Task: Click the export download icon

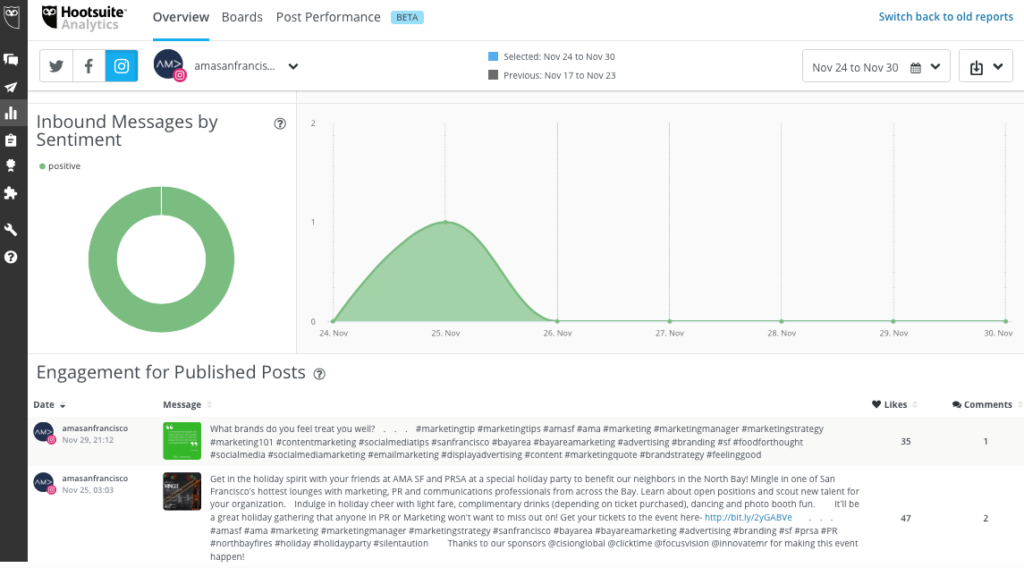Action: [976, 67]
